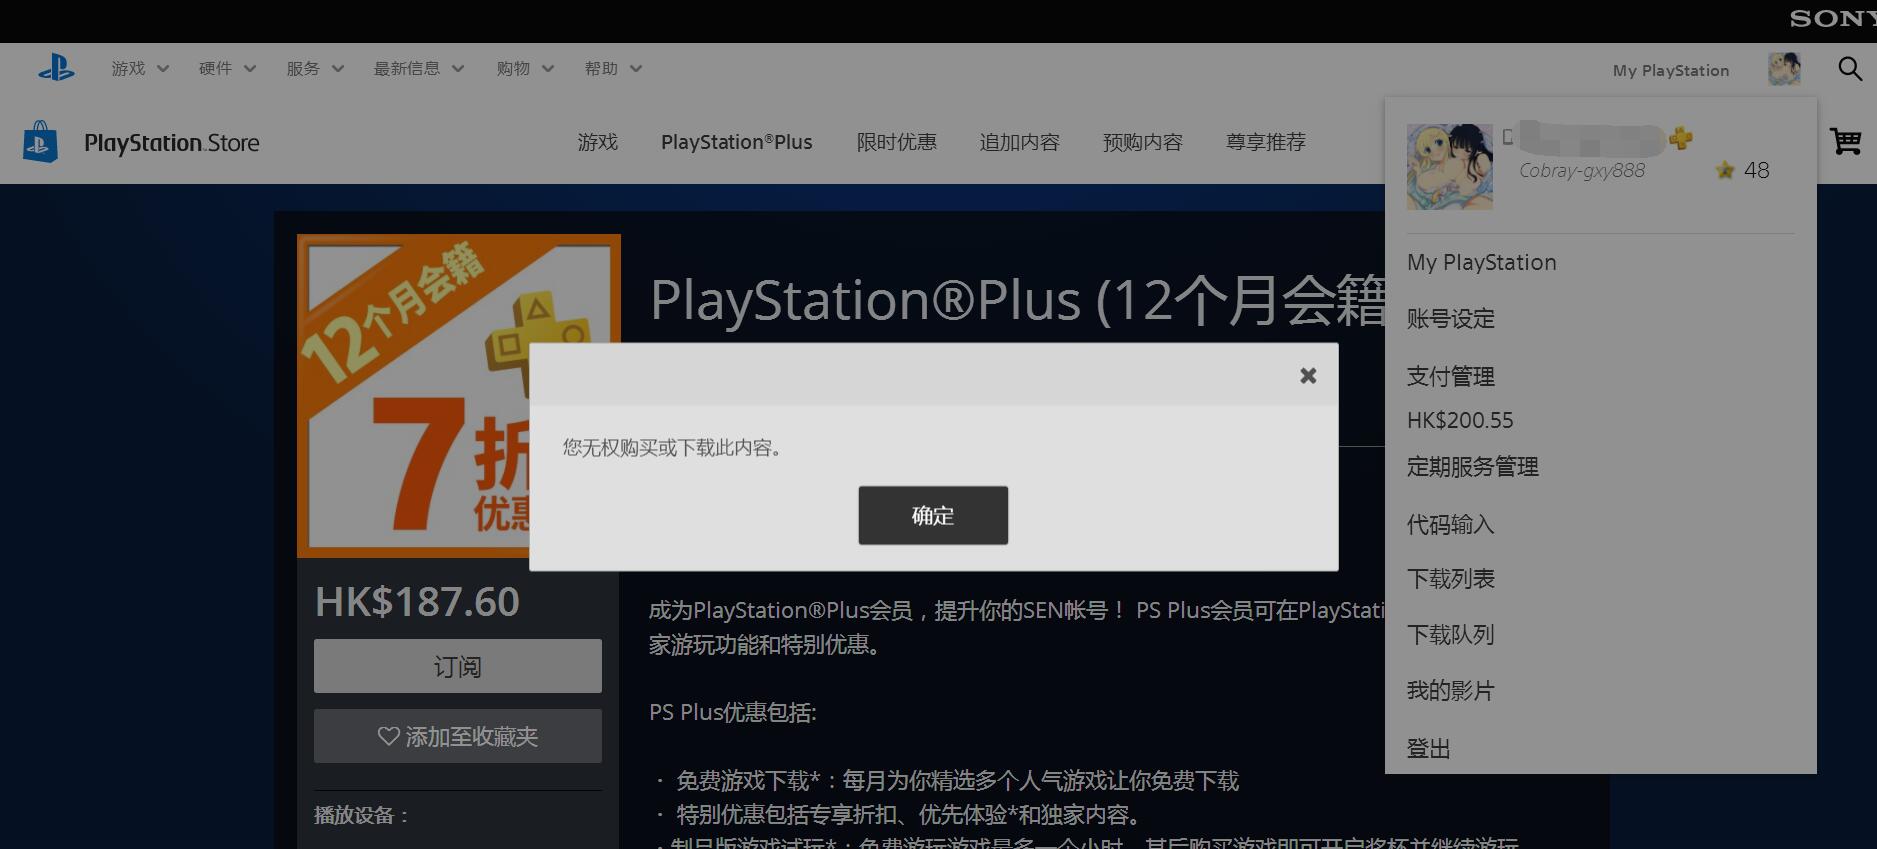Click the PlayStation Store bag icon
The height and width of the screenshot is (849, 1877).
coord(40,142)
